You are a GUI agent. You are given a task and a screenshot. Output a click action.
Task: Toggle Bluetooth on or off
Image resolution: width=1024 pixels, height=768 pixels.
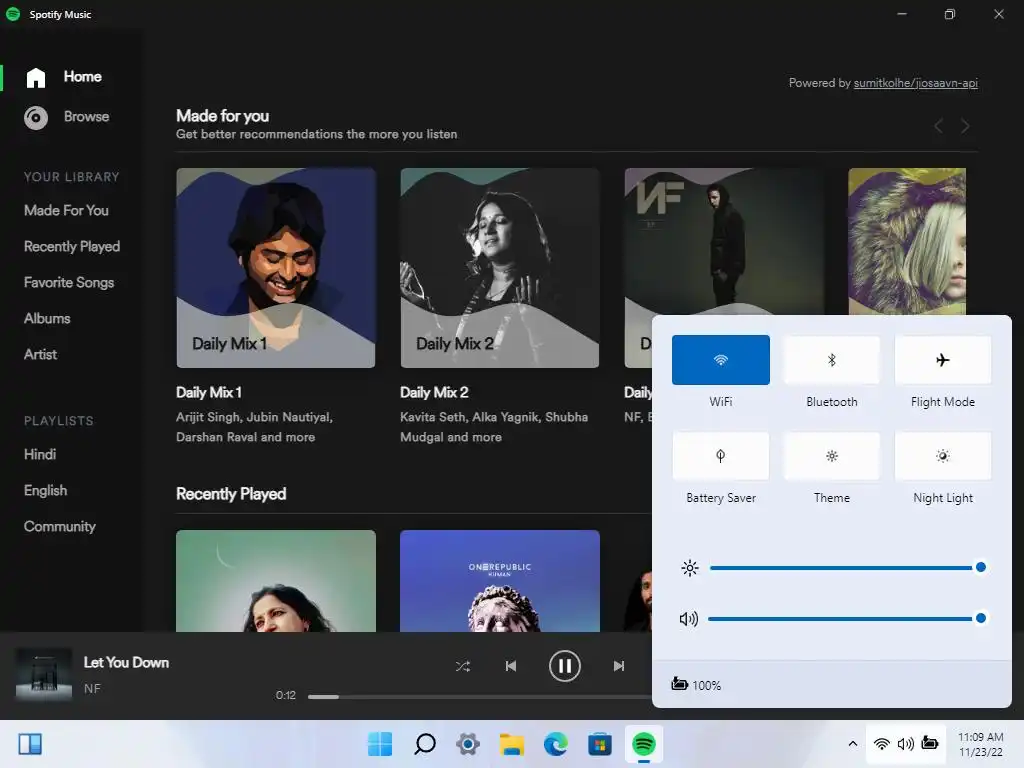832,360
